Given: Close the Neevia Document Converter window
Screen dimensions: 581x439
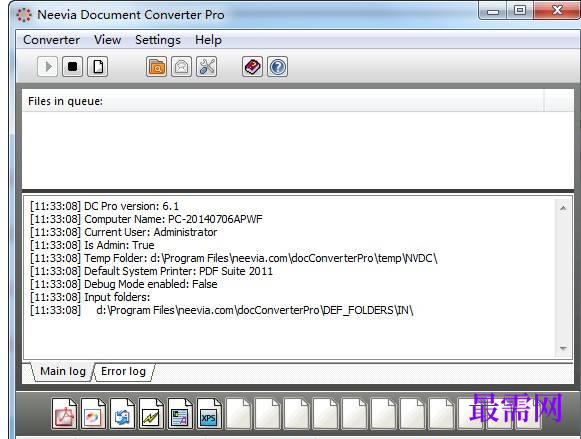Looking at the screenshot, I should [557, 11].
